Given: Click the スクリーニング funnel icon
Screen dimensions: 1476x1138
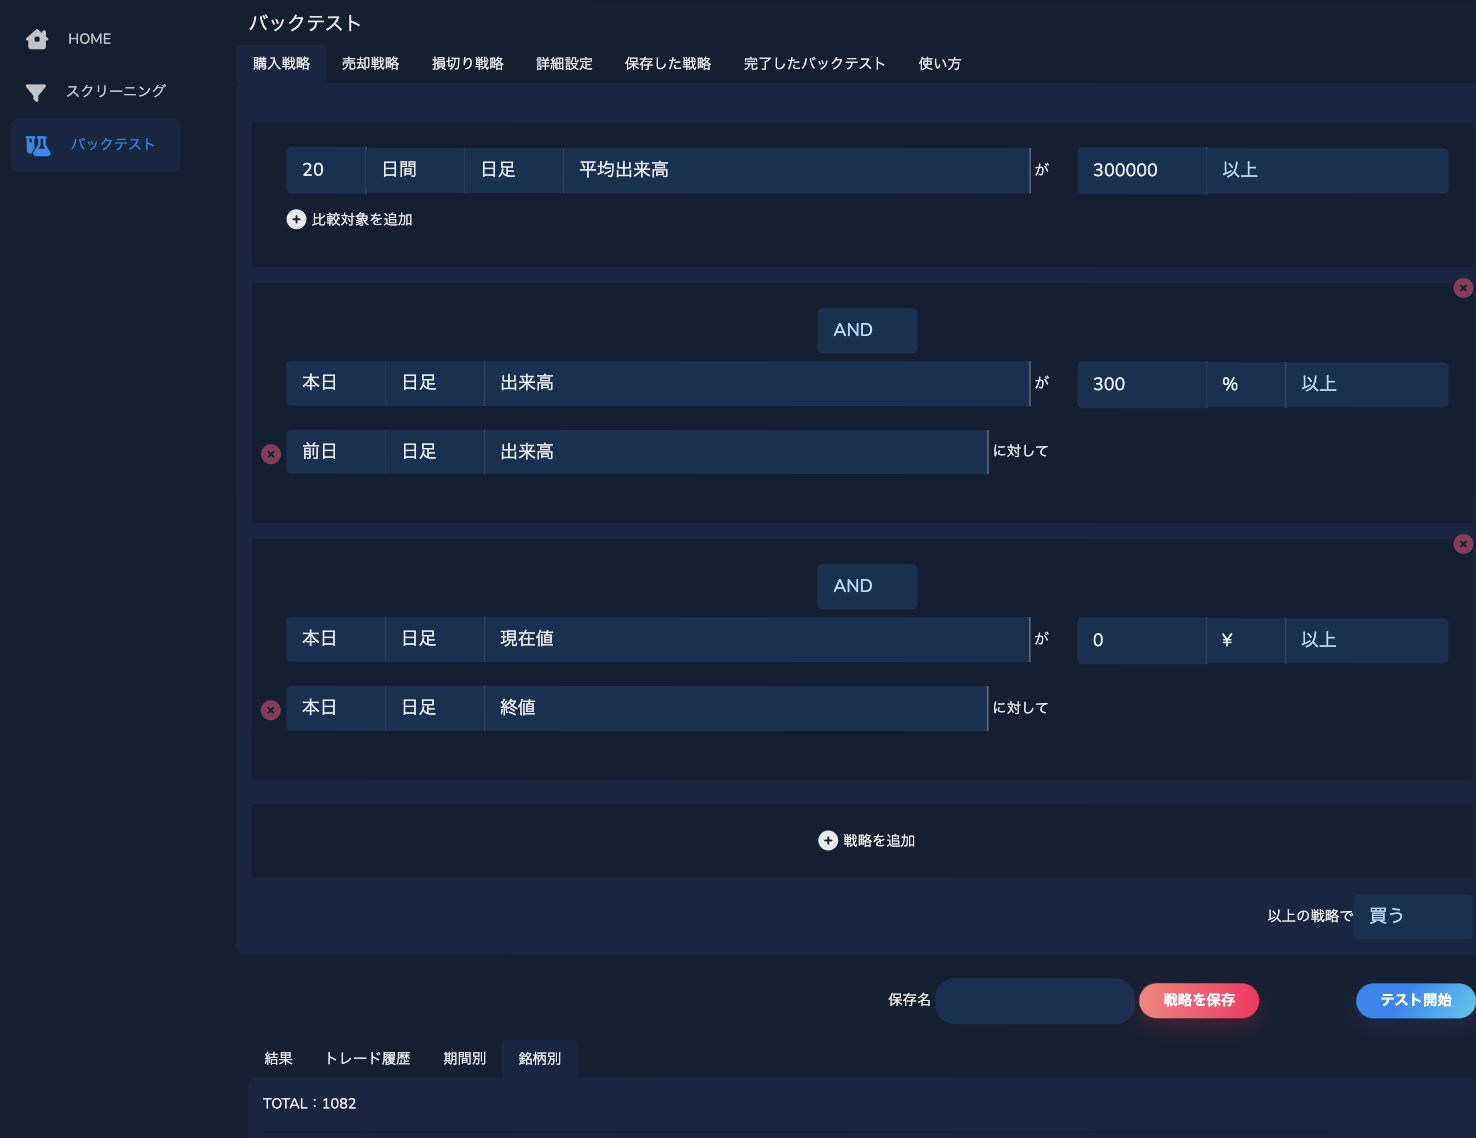Looking at the screenshot, I should 36,92.
